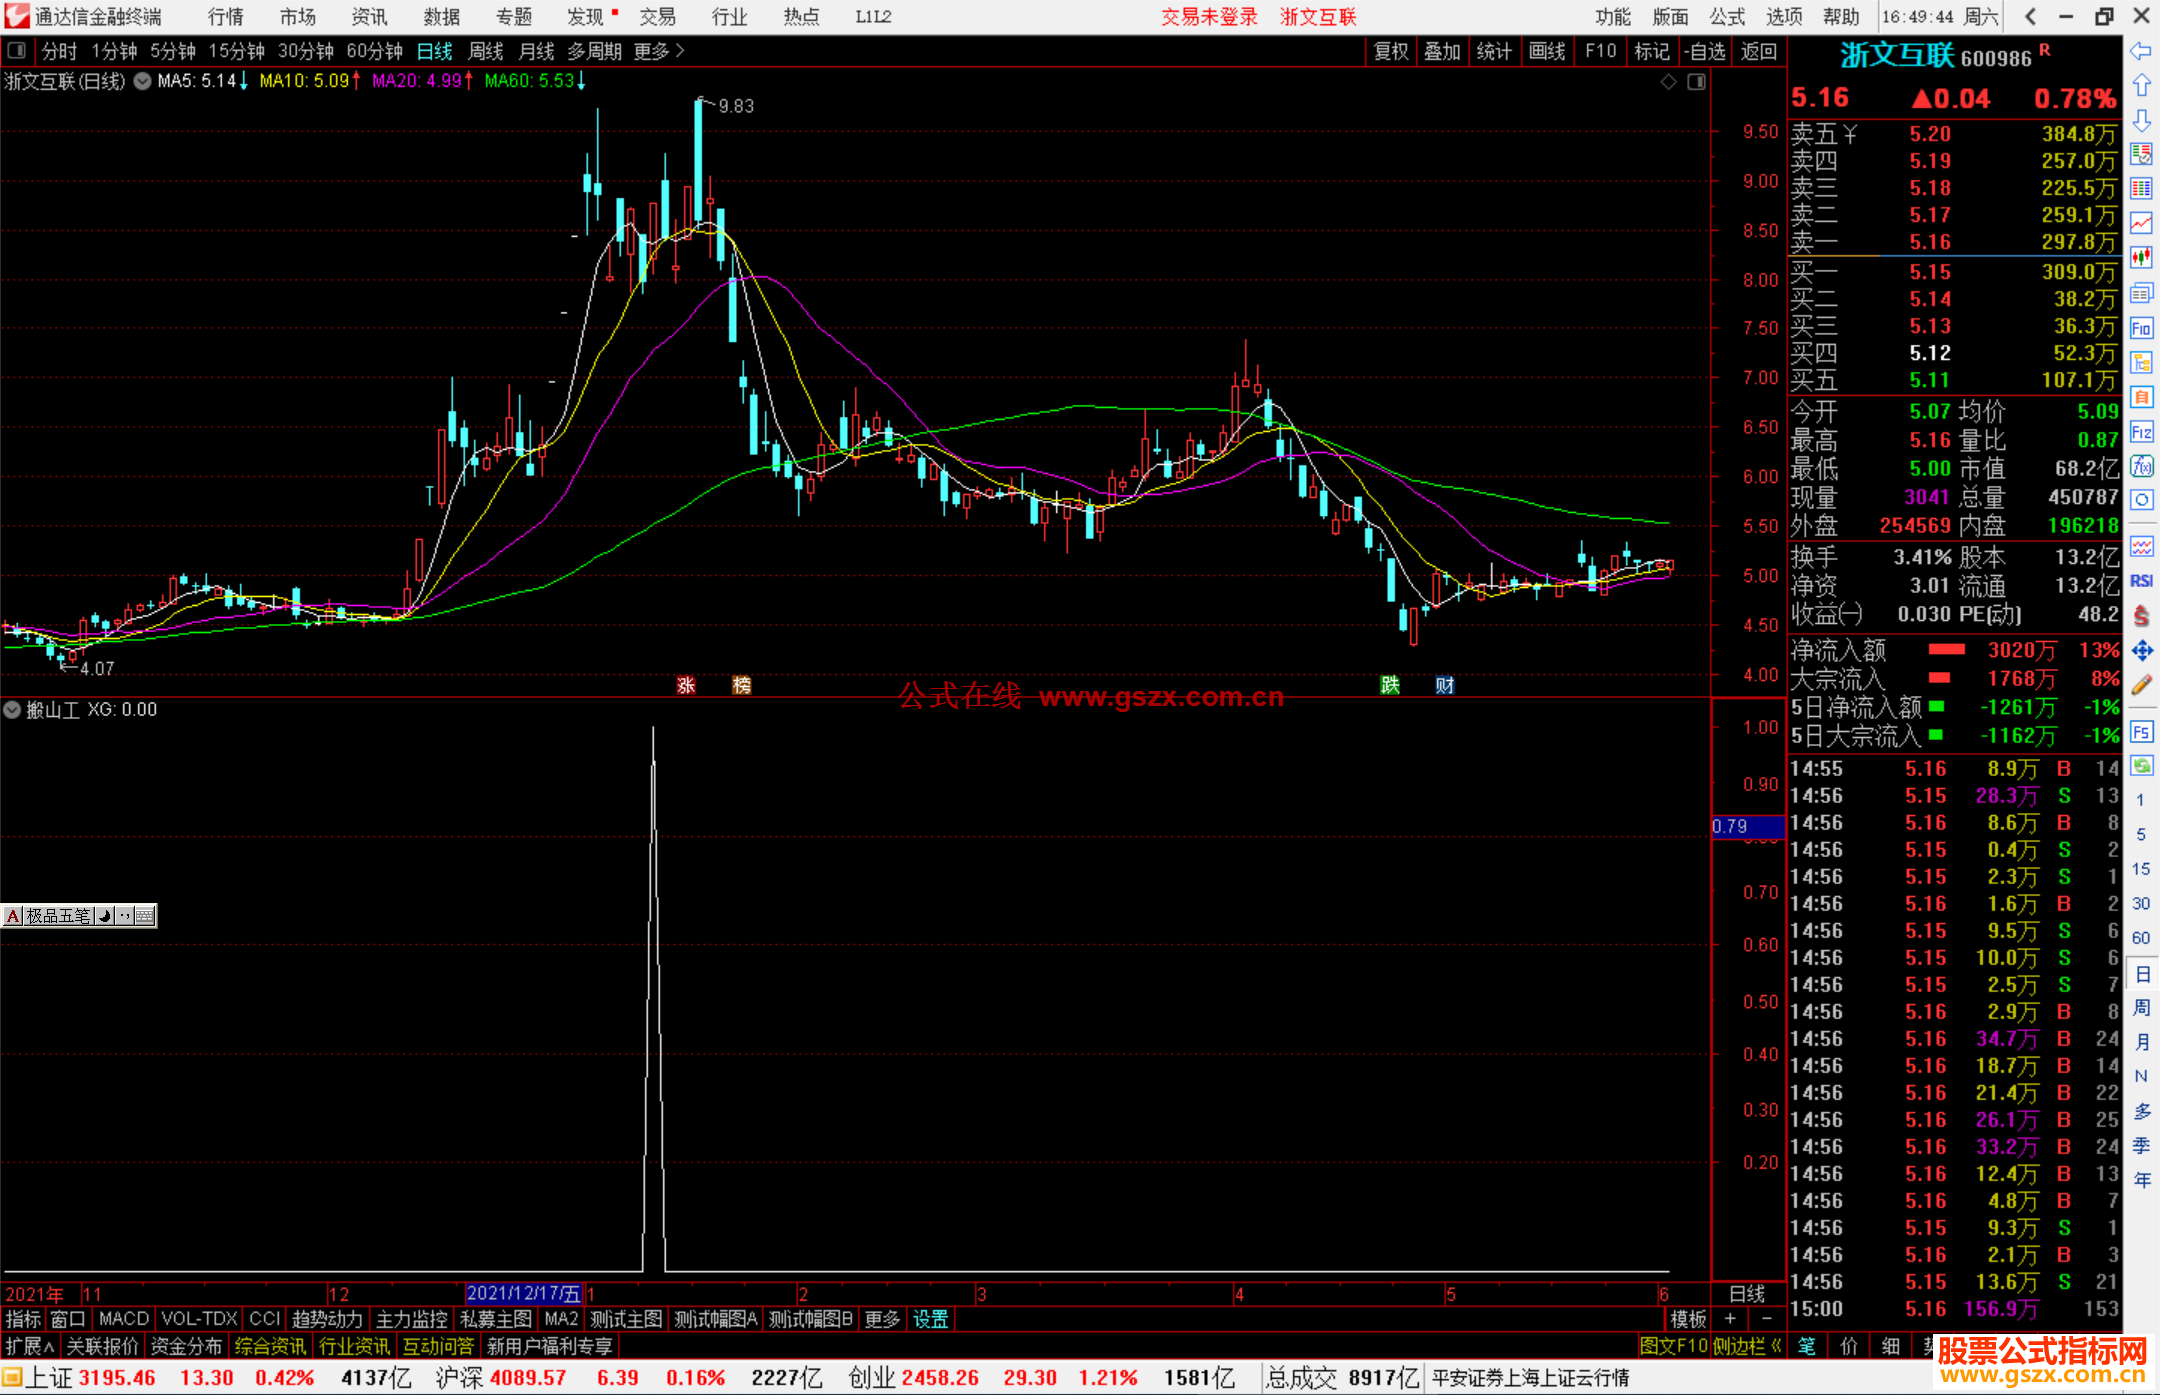Switch to 60-minute period in sidebar
Screen dimensions: 2160x1395
tap(2141, 938)
